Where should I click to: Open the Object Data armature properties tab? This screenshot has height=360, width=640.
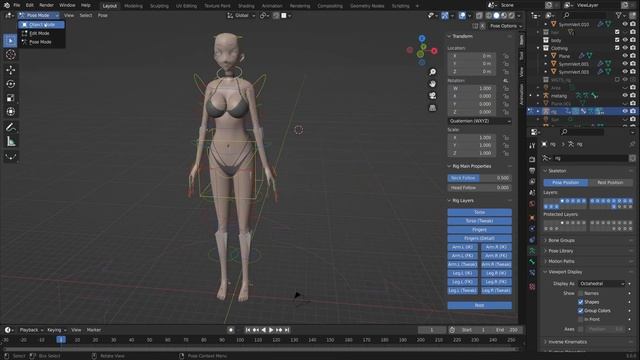pos(532,251)
